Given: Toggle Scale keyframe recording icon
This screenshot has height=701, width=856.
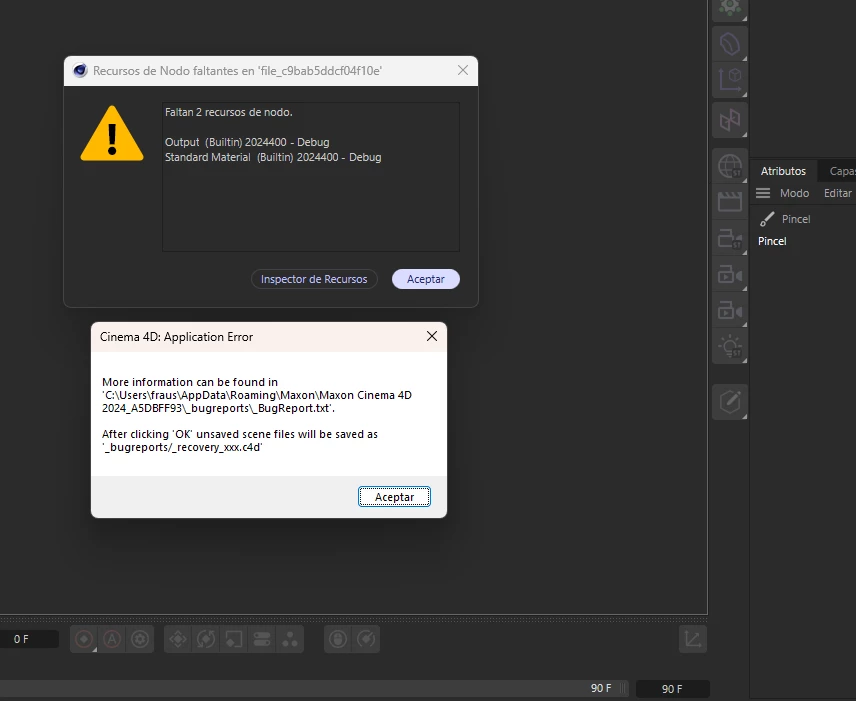Looking at the screenshot, I should [x=234, y=639].
